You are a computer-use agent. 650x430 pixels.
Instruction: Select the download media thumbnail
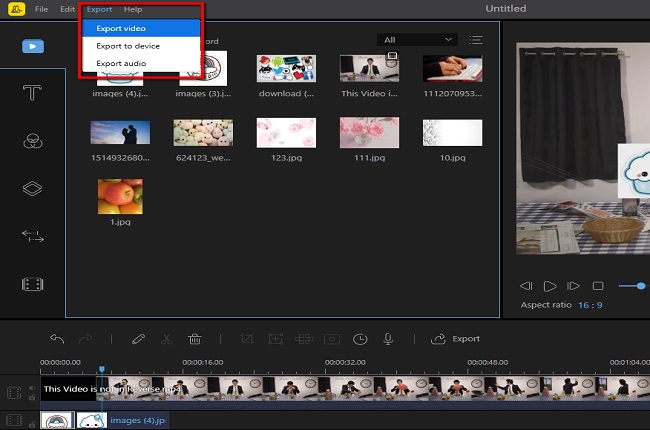(286, 68)
